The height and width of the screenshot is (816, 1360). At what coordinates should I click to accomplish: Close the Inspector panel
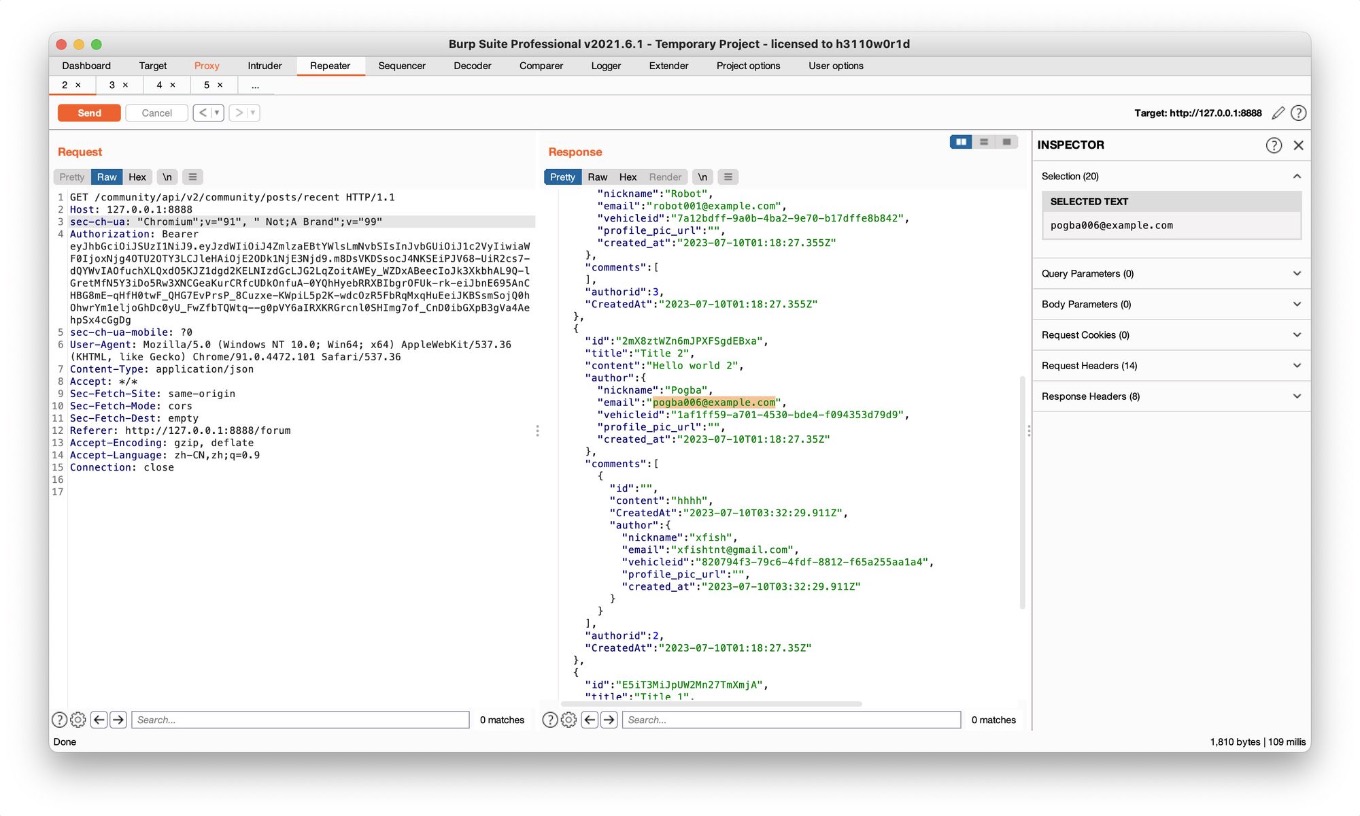(1298, 145)
